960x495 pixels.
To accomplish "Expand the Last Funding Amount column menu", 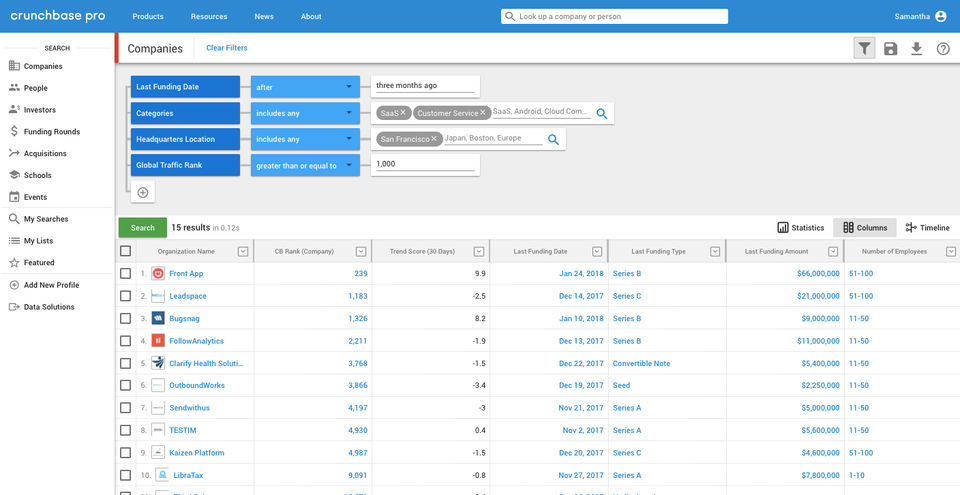I will tap(833, 251).
